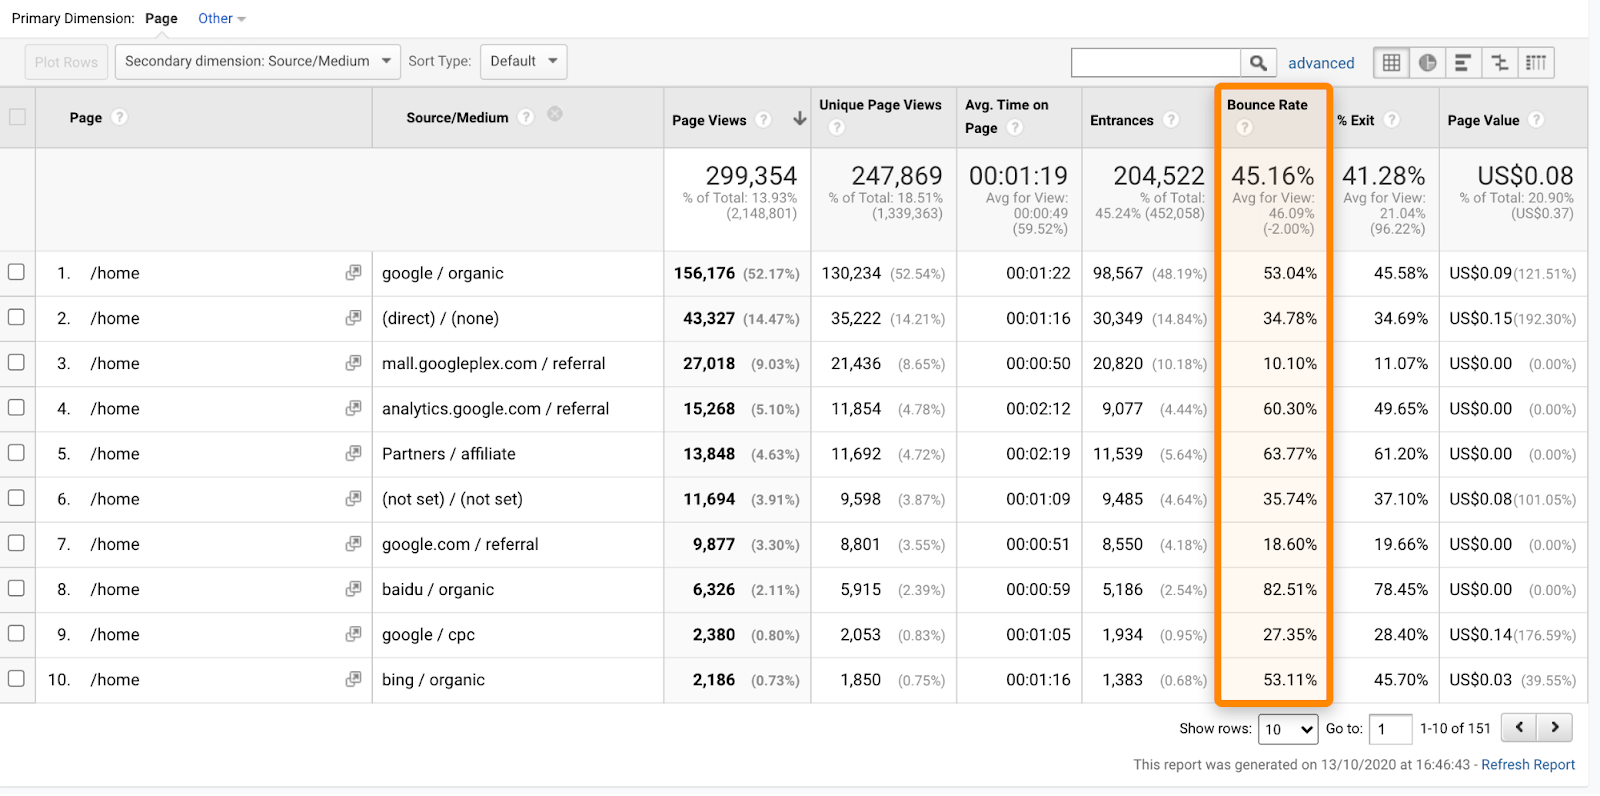
Task: Switch to the Comparison view icon
Action: [x=1499, y=63]
